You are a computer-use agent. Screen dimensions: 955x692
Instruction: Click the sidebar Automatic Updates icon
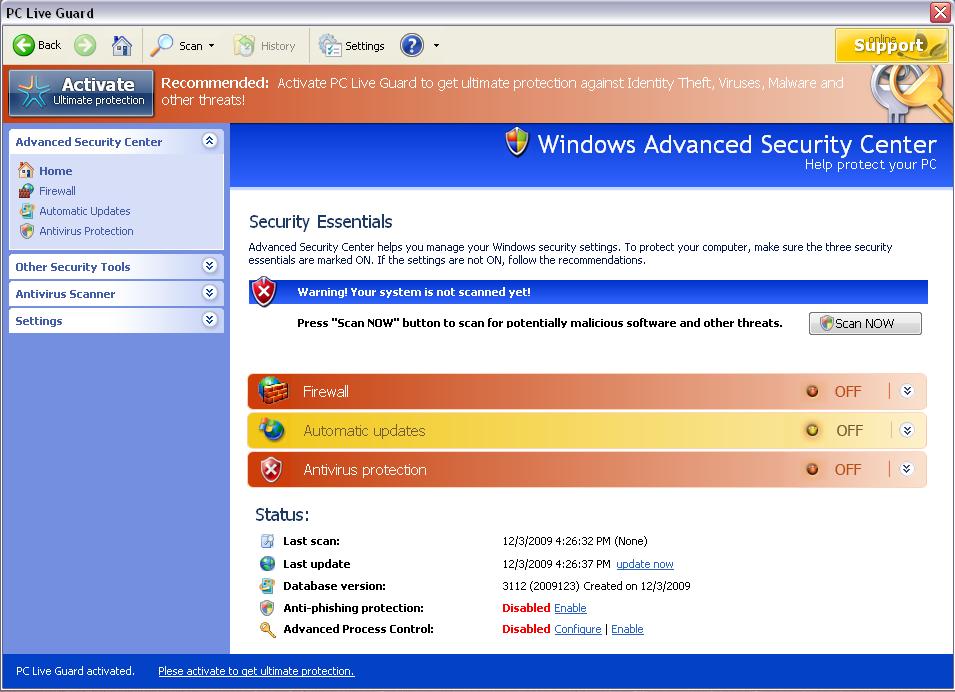click(27, 211)
